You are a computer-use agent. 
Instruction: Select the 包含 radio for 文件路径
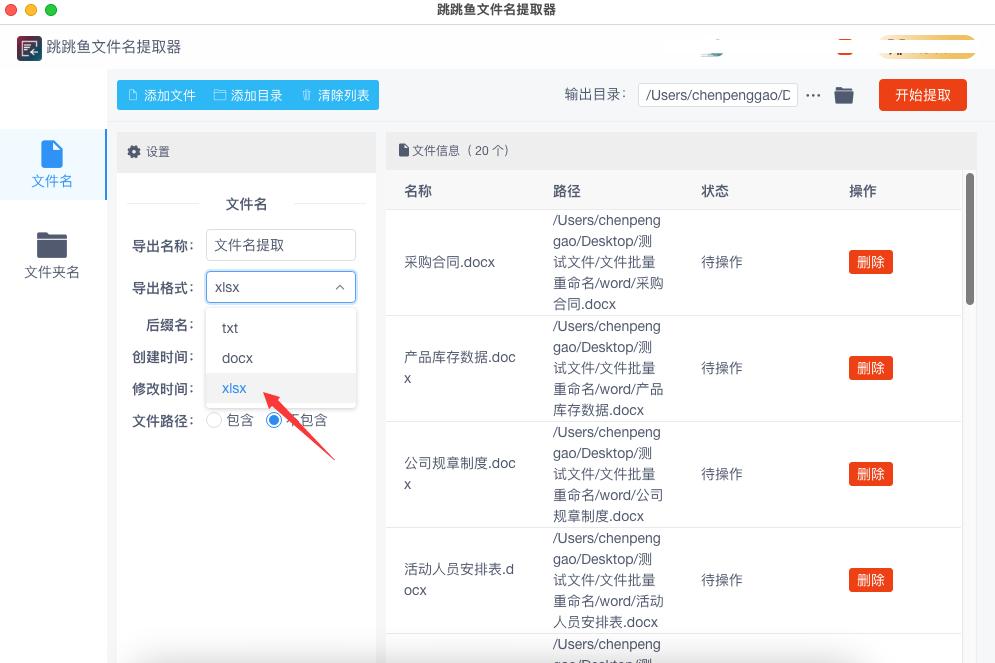point(213,419)
